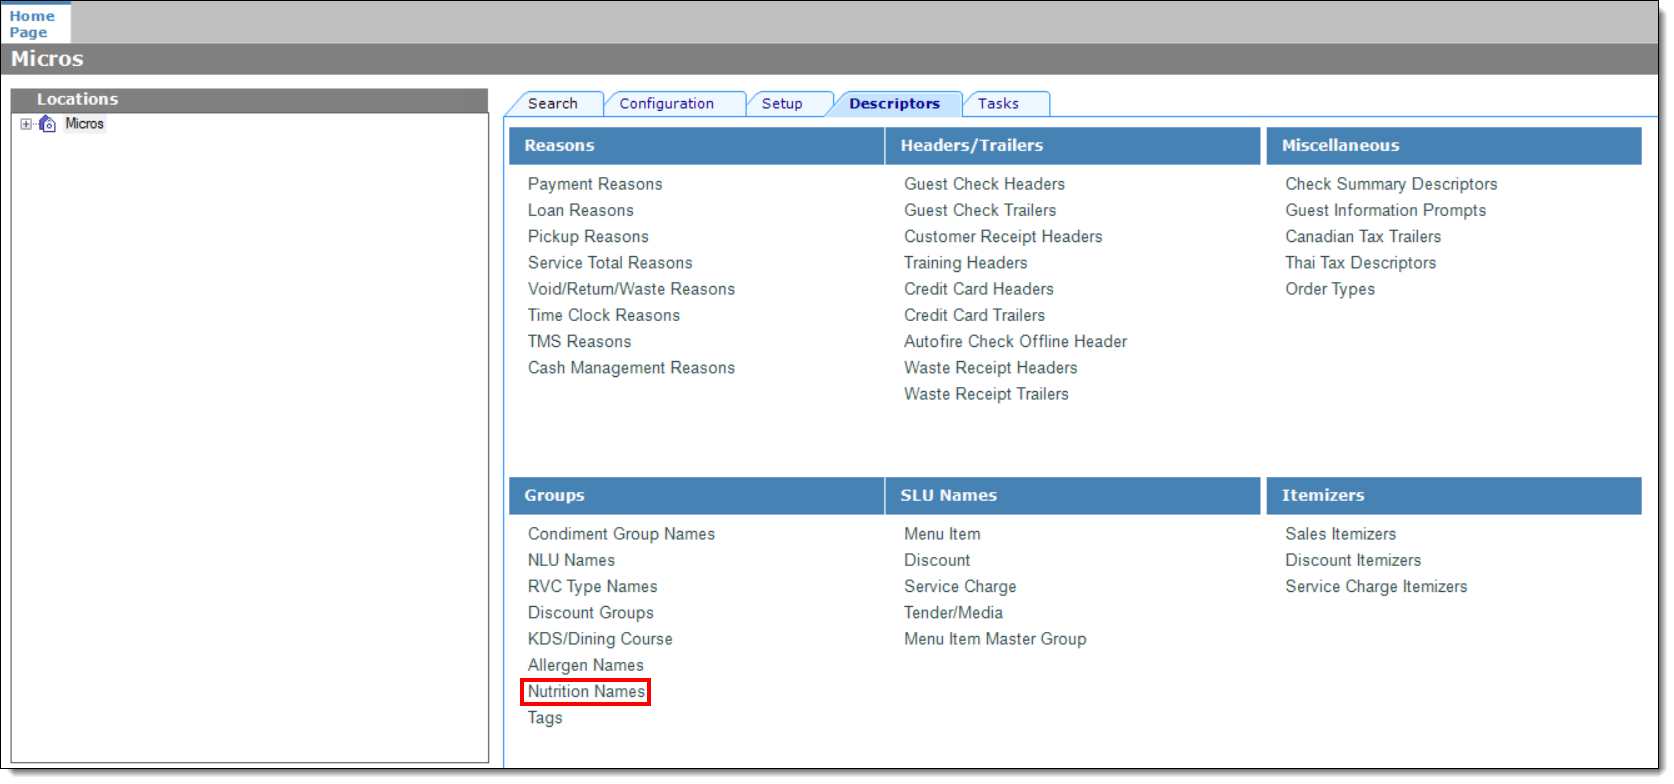This screenshot has width=1674, height=784.
Task: Open NLU Names
Action: (x=571, y=560)
